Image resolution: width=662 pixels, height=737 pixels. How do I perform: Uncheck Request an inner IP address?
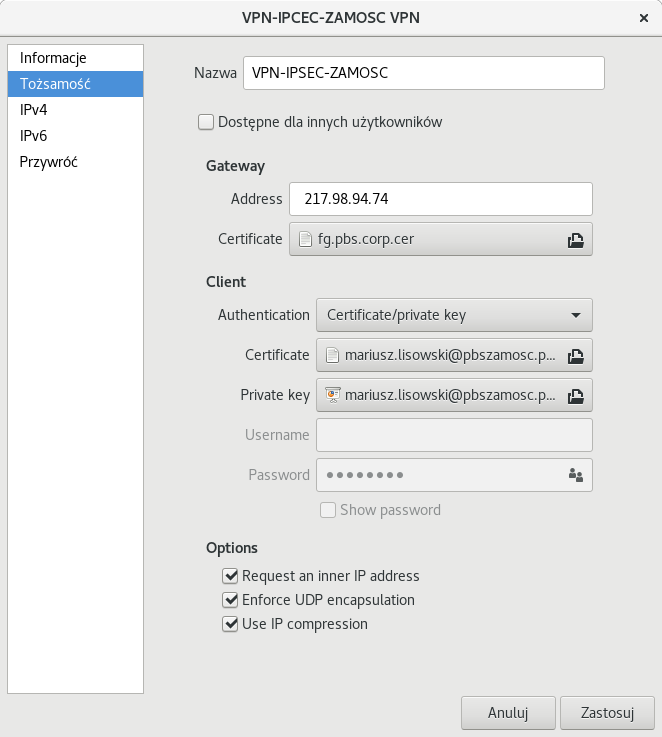231,576
